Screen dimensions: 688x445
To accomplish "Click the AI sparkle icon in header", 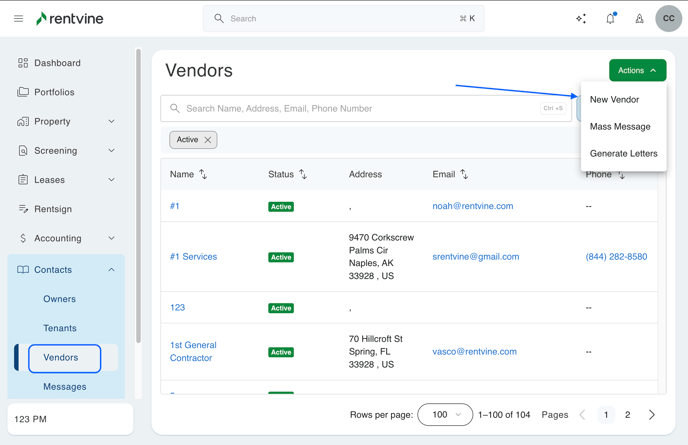I will point(581,19).
